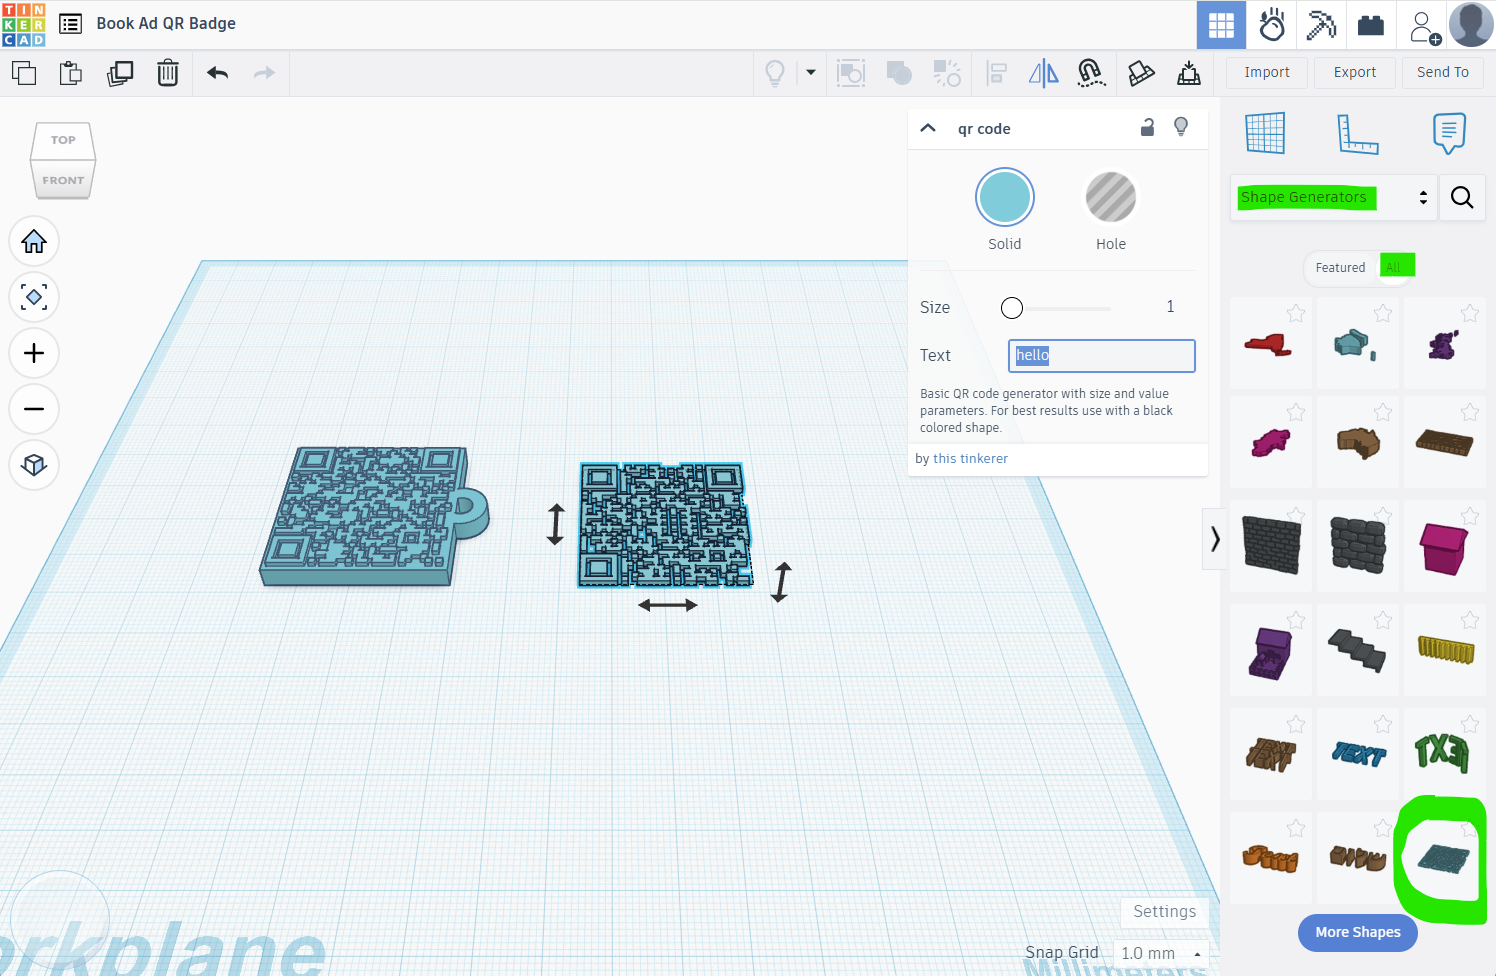
Task: Click the More Shapes button
Action: coord(1357,932)
